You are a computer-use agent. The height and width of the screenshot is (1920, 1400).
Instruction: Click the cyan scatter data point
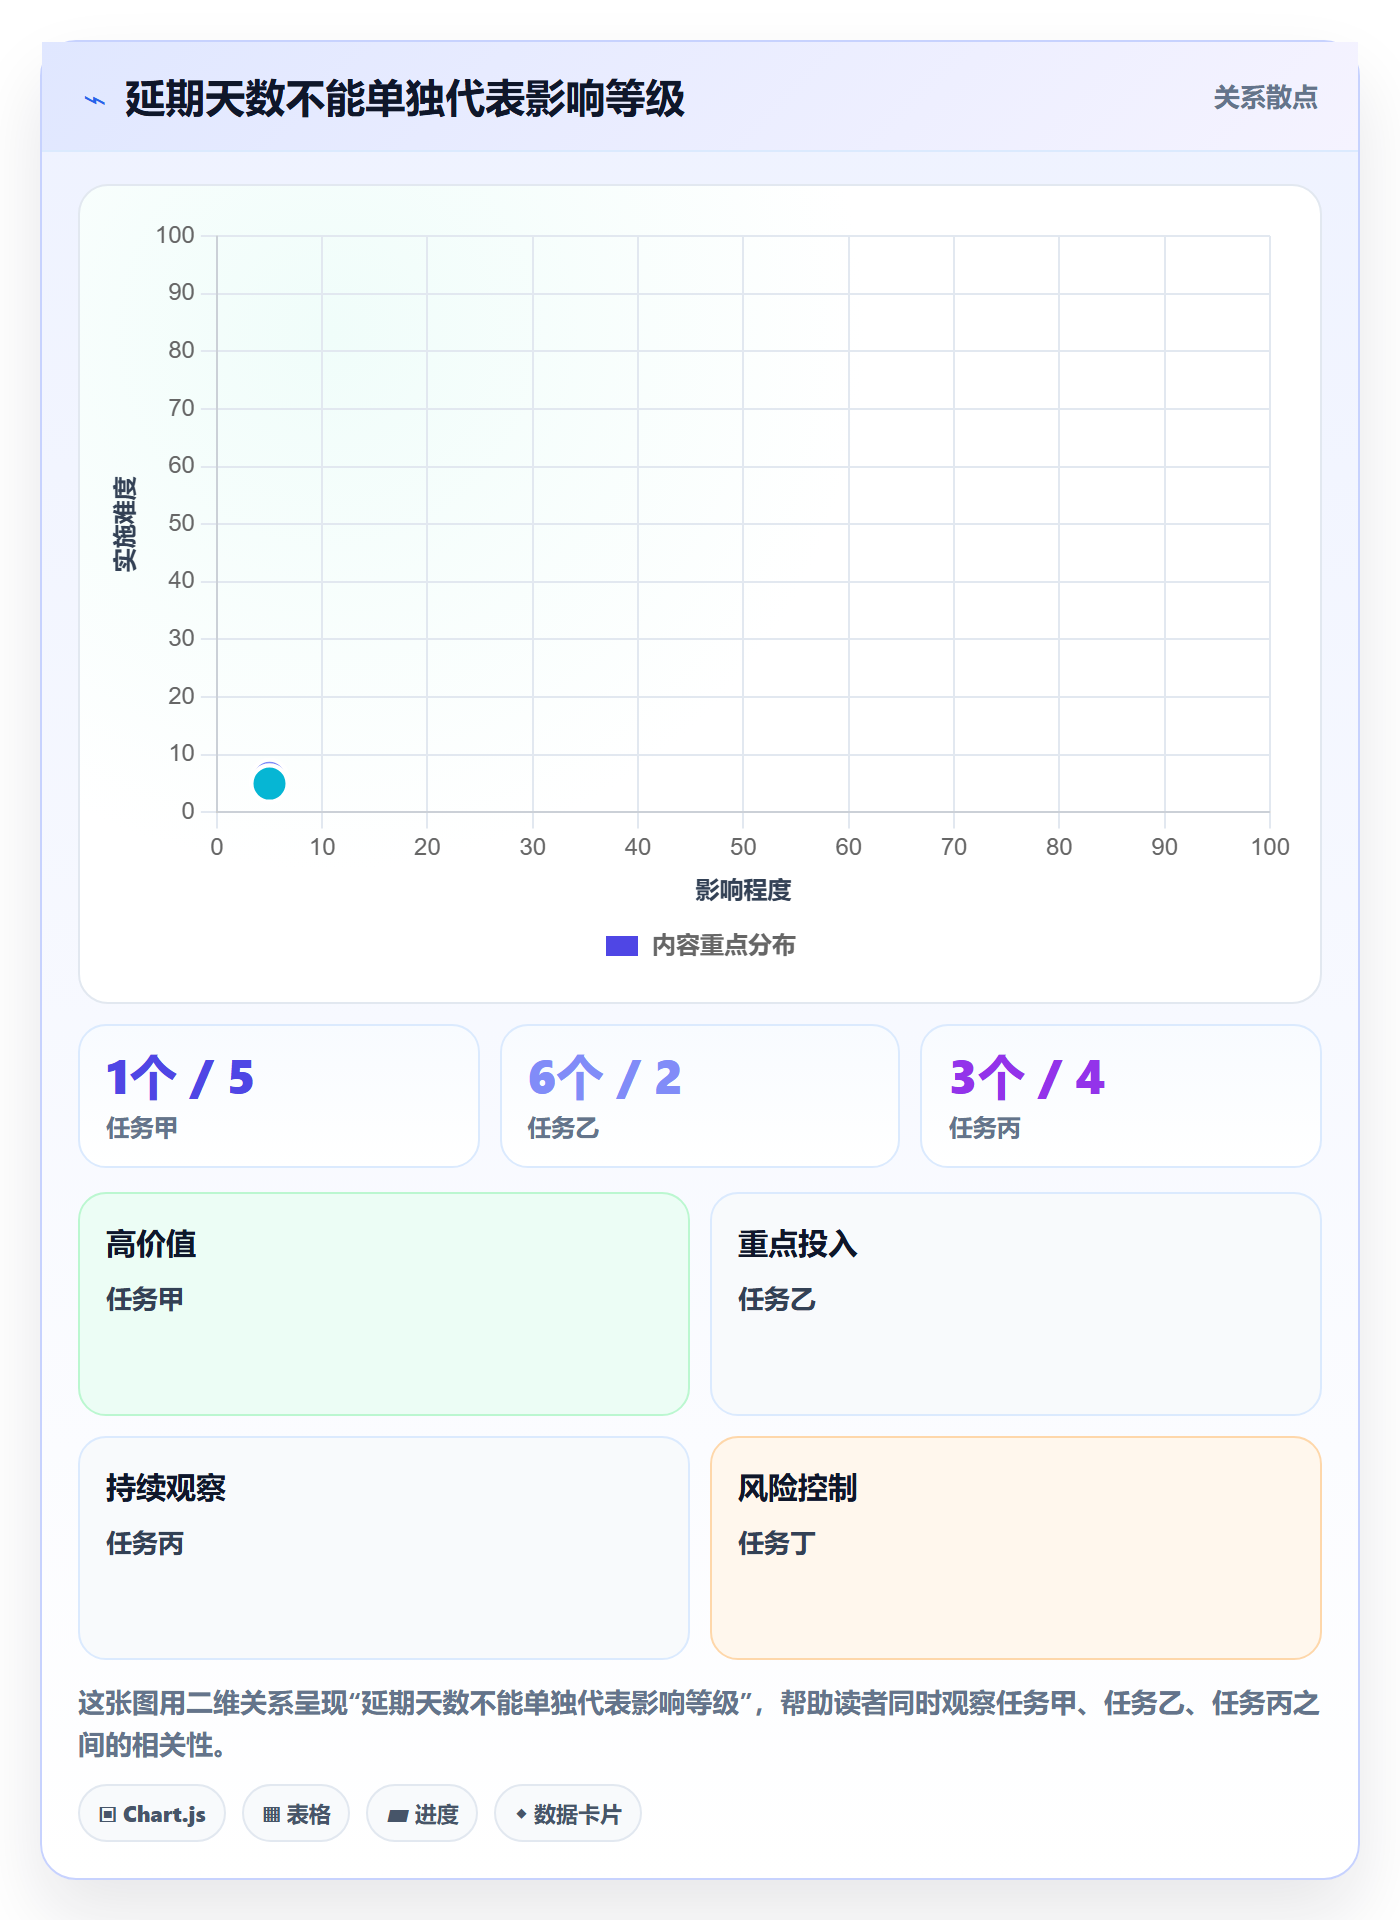tap(269, 784)
